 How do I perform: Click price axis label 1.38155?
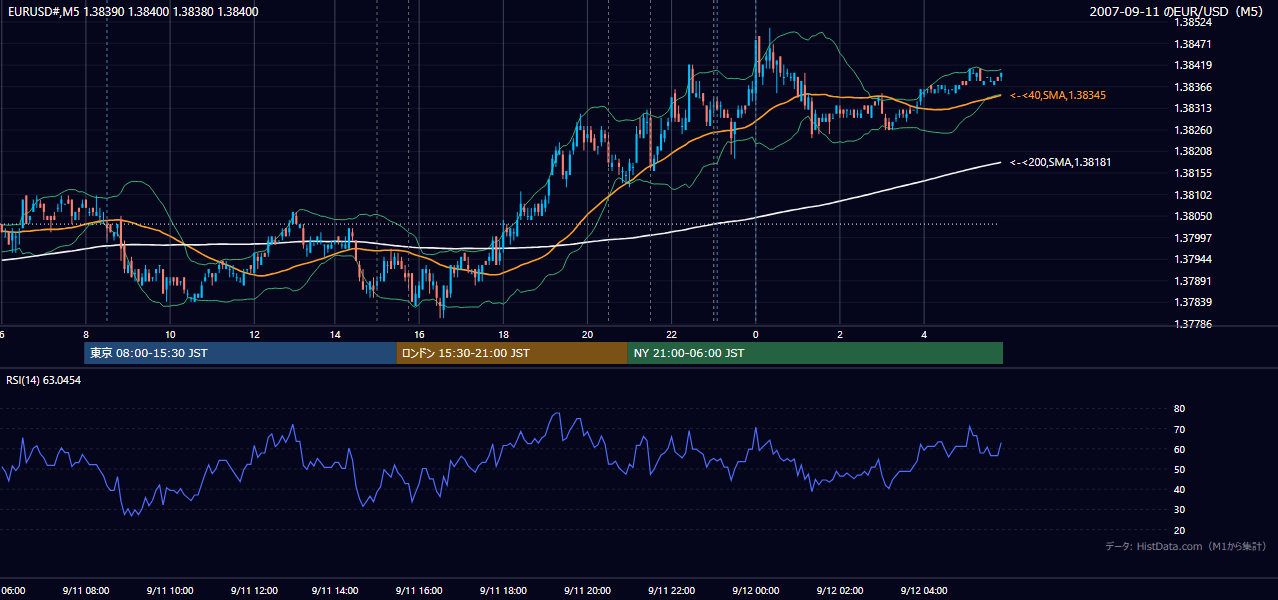pyautogui.click(x=1193, y=173)
